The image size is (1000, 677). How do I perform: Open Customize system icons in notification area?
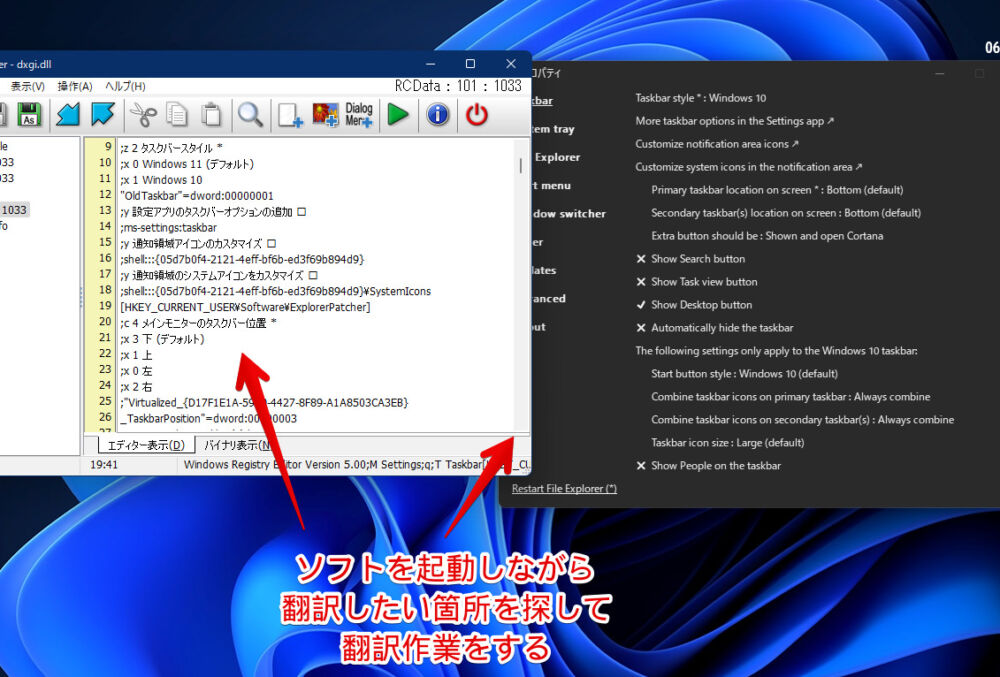[748, 167]
